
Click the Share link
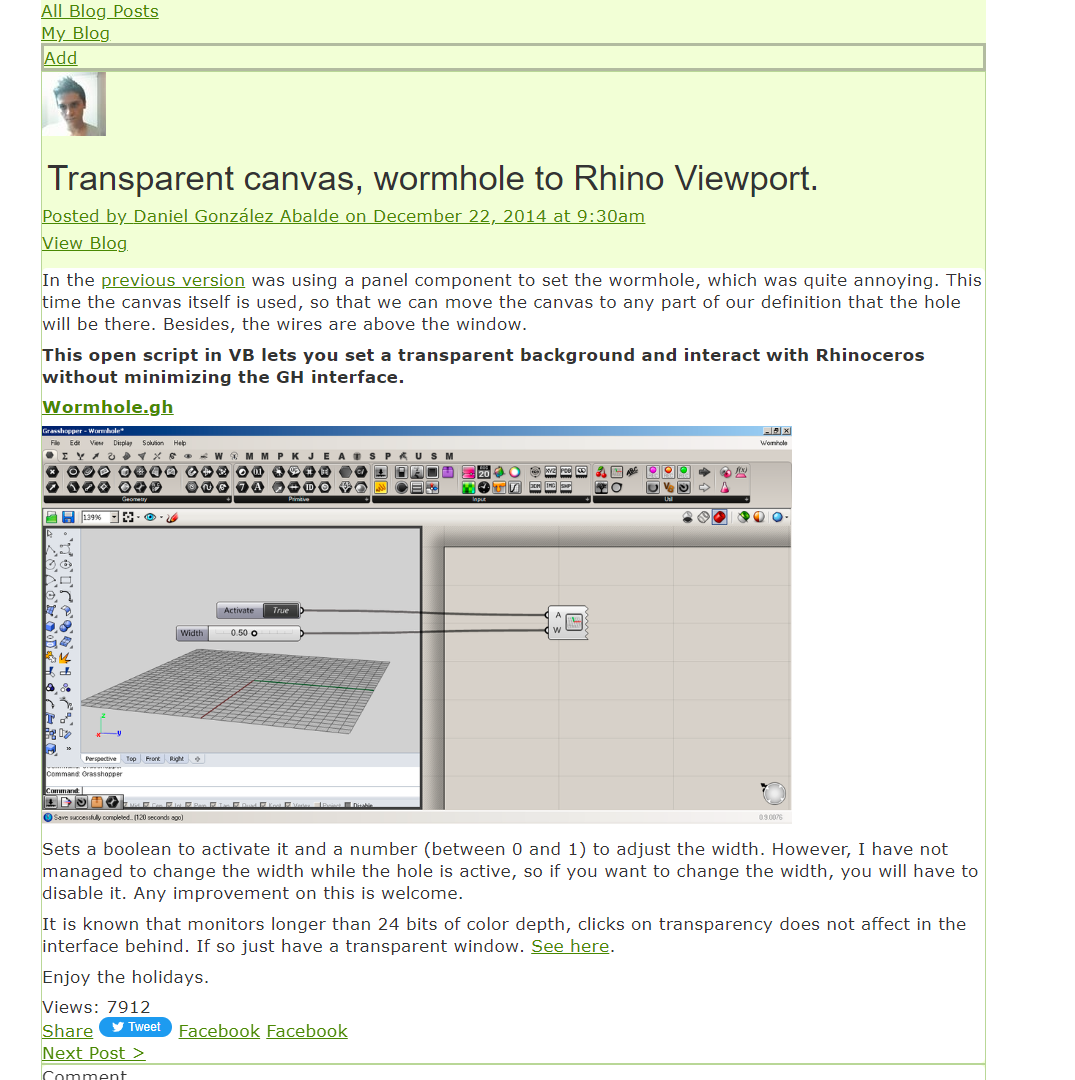point(67,1031)
